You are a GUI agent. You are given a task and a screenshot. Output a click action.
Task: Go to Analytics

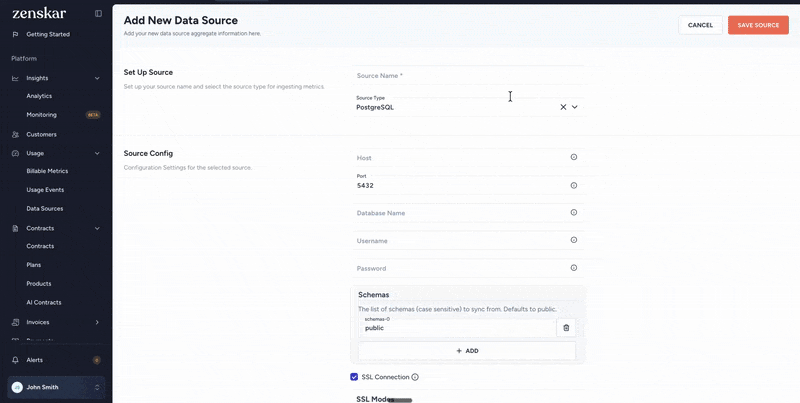tap(39, 96)
